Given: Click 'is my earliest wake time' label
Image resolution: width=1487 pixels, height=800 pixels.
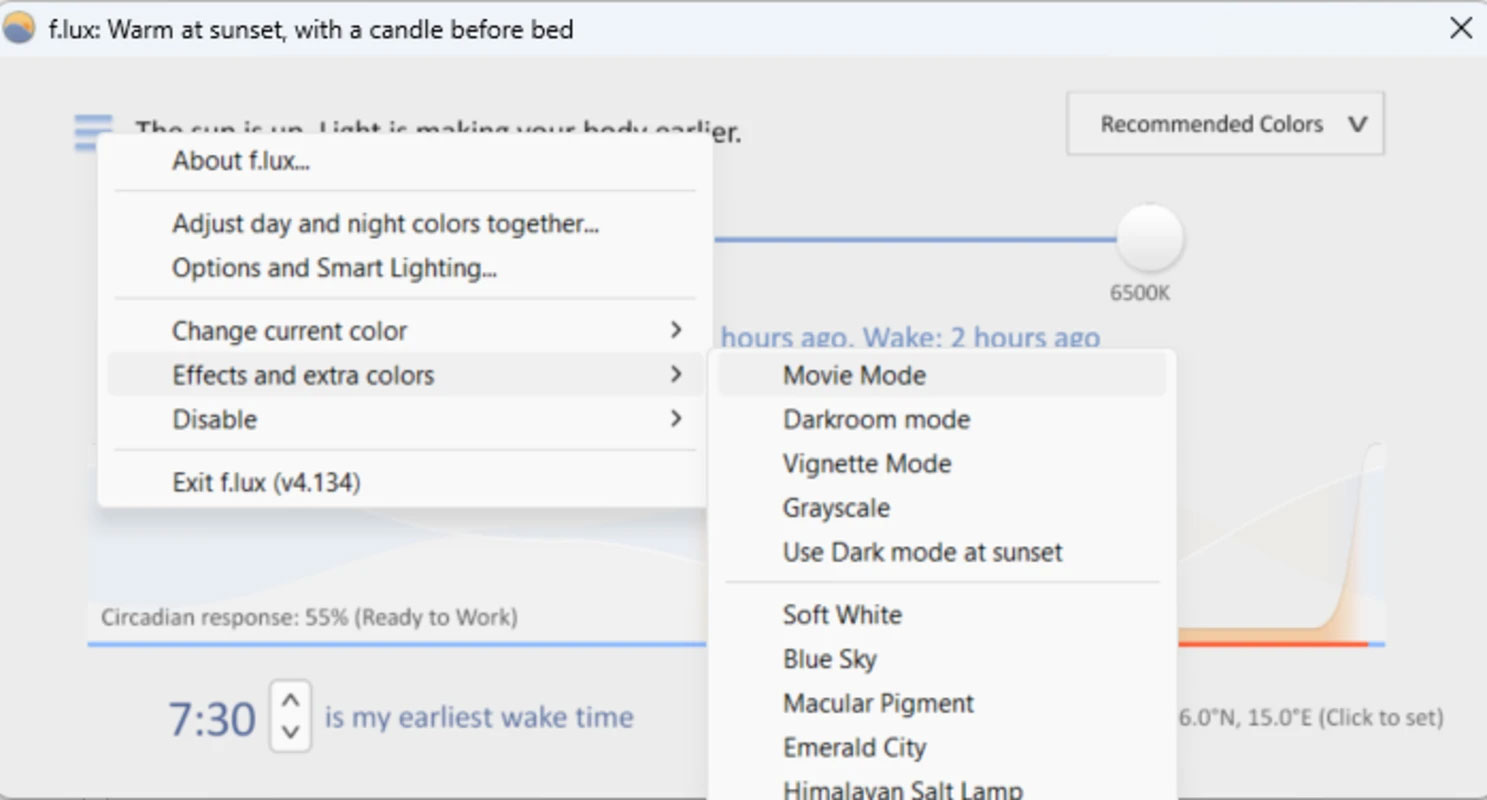Looking at the screenshot, I should pyautogui.click(x=479, y=717).
